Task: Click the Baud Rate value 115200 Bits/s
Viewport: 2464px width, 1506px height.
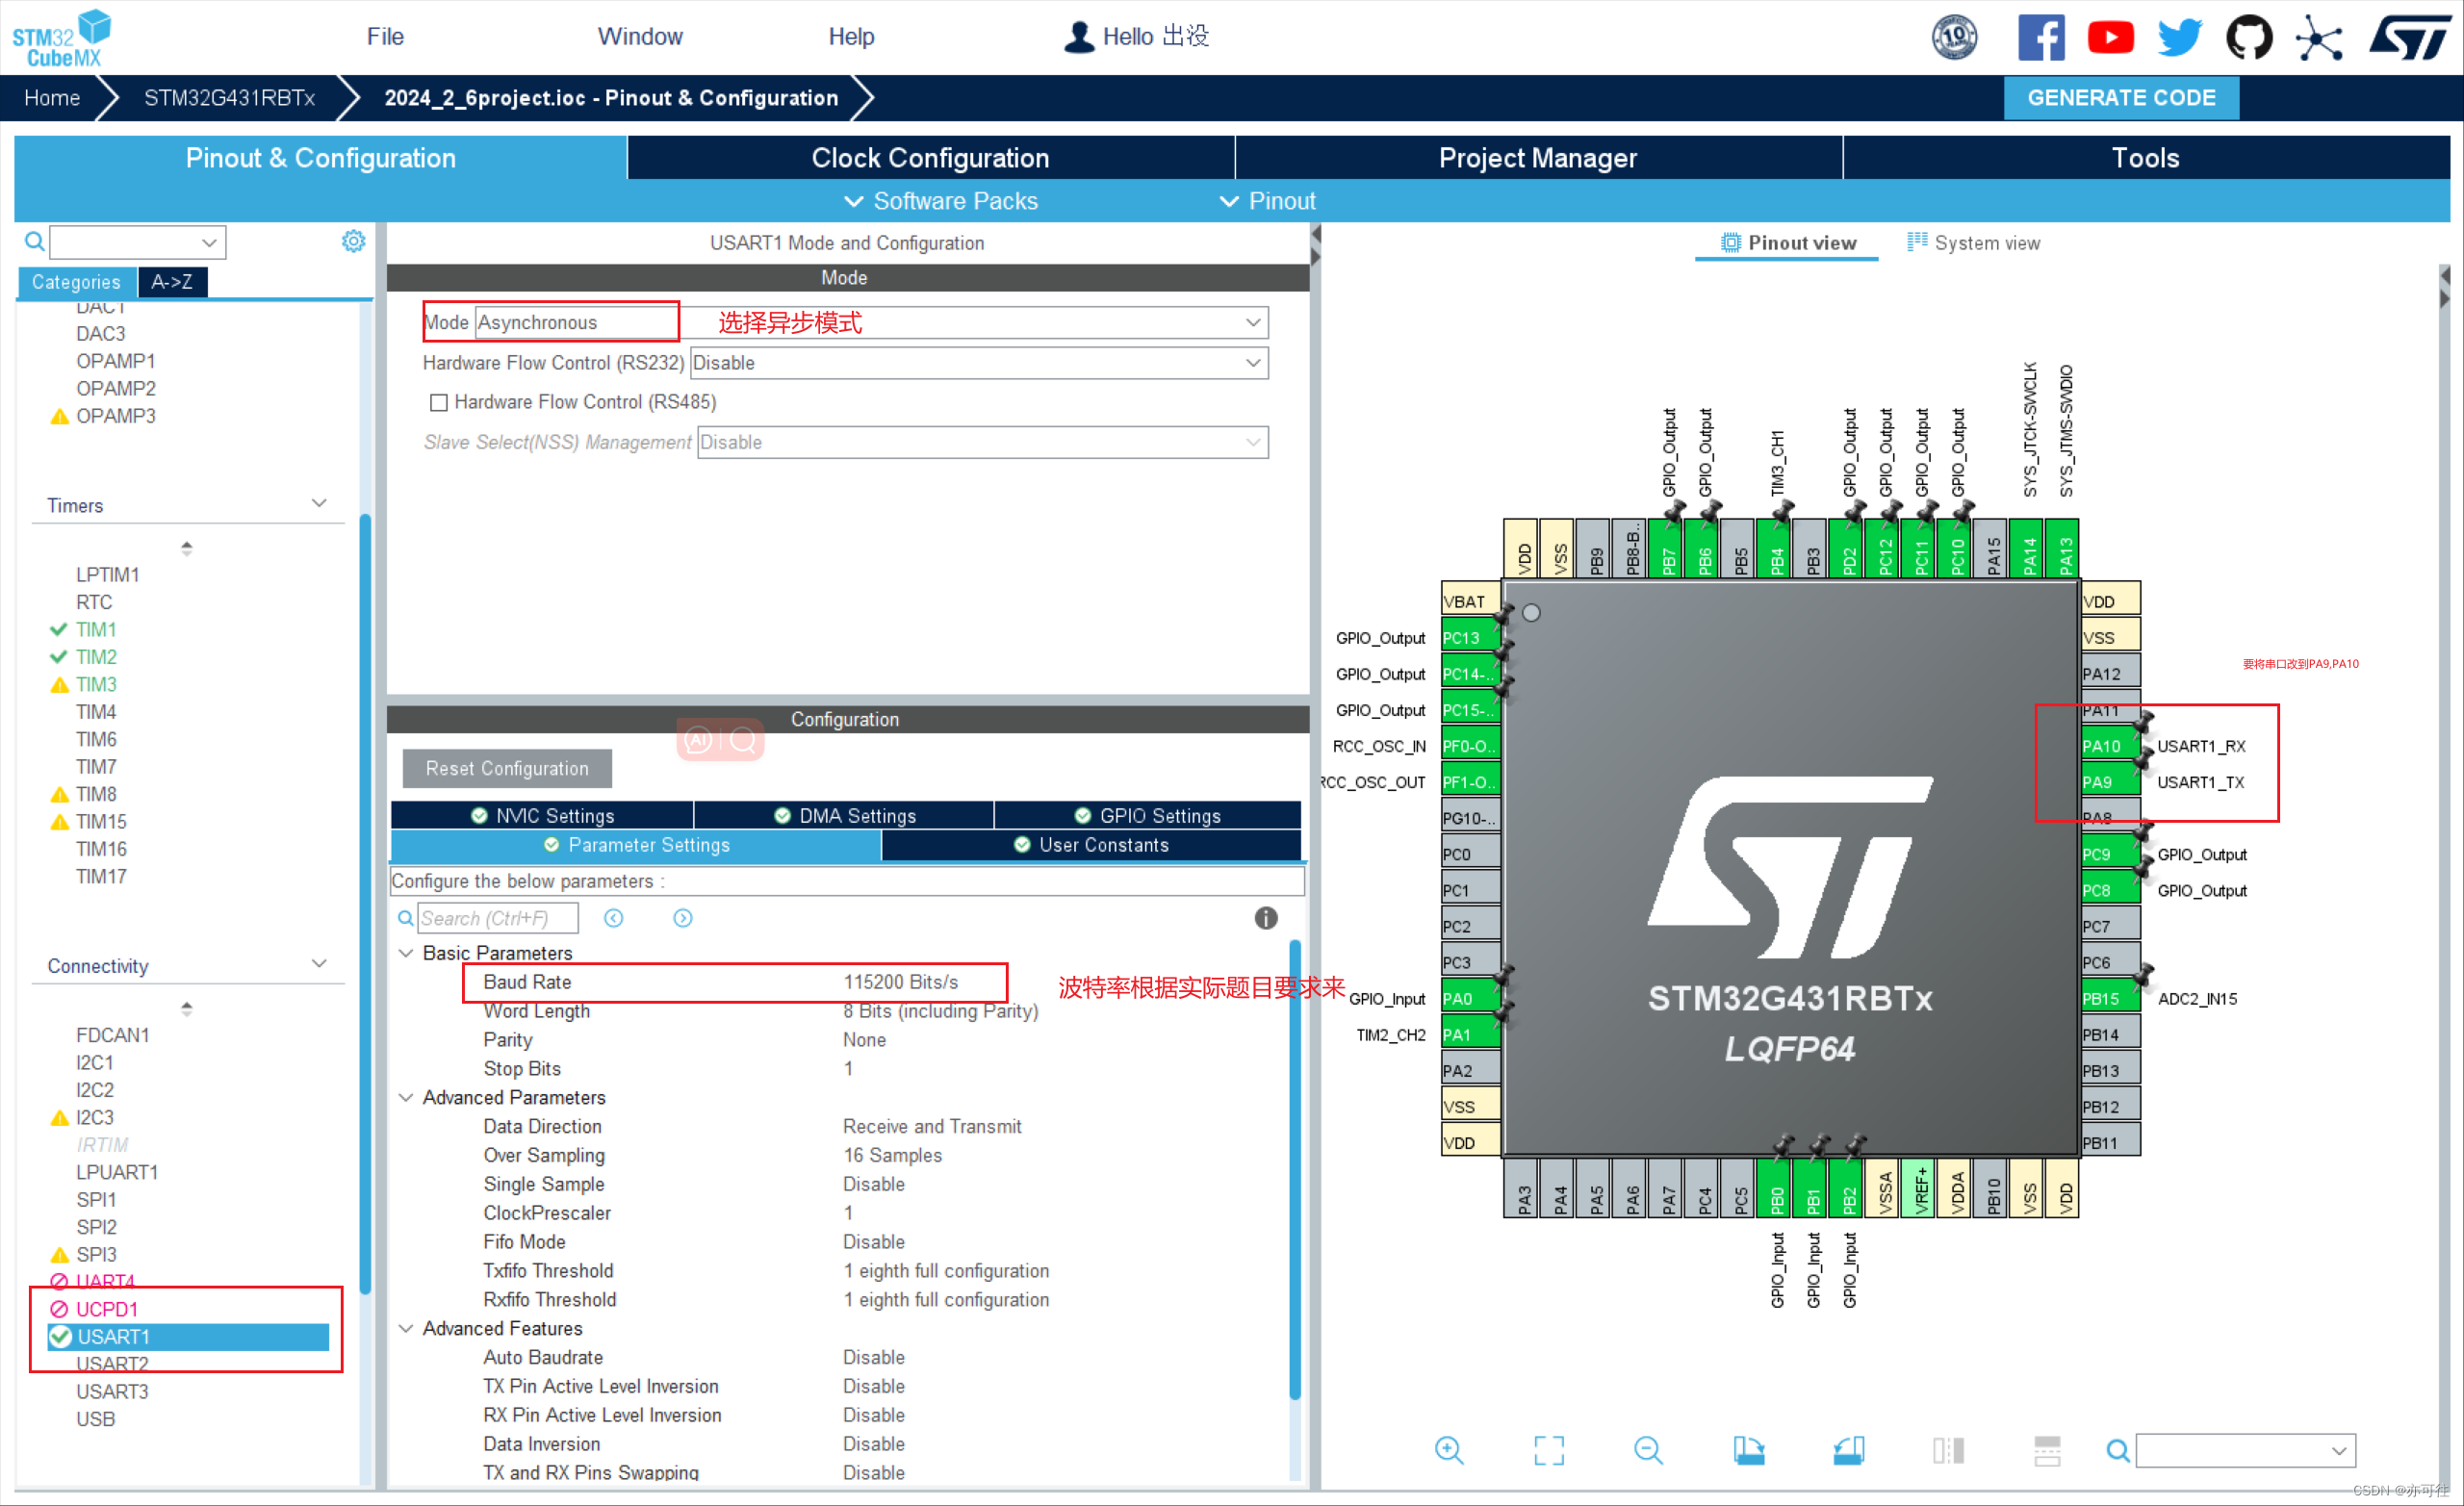Action: 901,982
